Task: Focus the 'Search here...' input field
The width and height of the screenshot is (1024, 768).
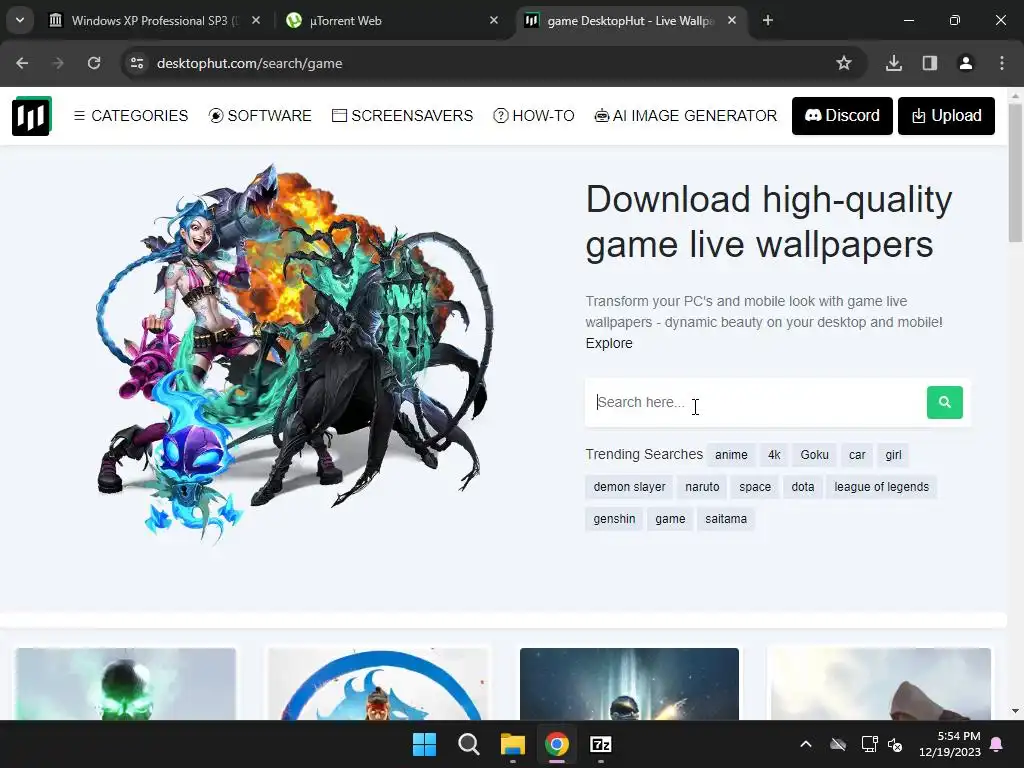Action: [756, 402]
